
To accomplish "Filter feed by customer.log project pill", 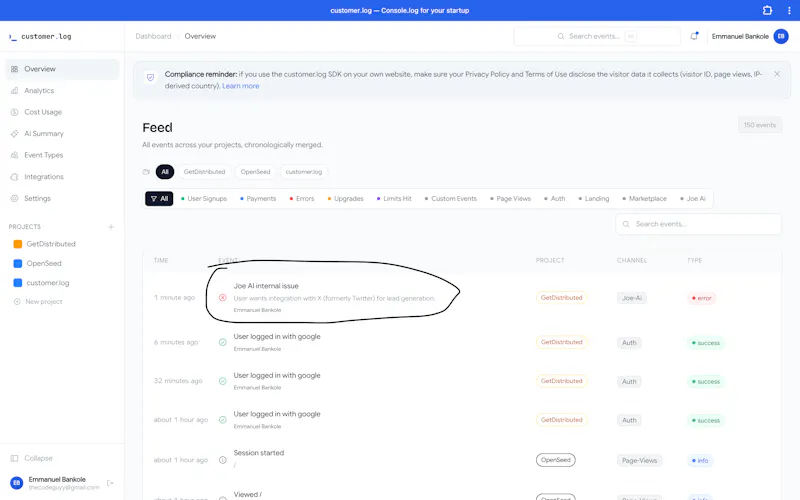I will coord(304,172).
